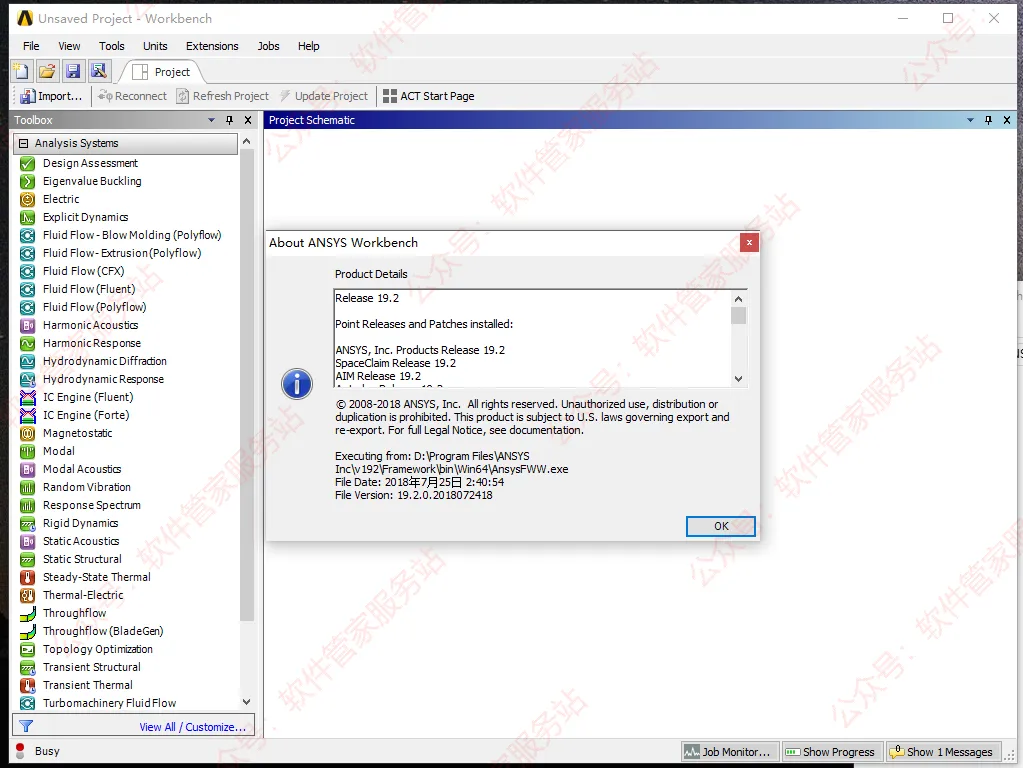
Task: Toggle the Toolbox panel pin
Action: coord(230,120)
